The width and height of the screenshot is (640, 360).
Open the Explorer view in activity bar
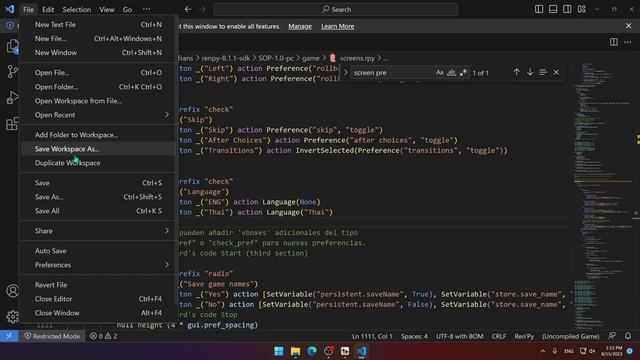(12, 46)
